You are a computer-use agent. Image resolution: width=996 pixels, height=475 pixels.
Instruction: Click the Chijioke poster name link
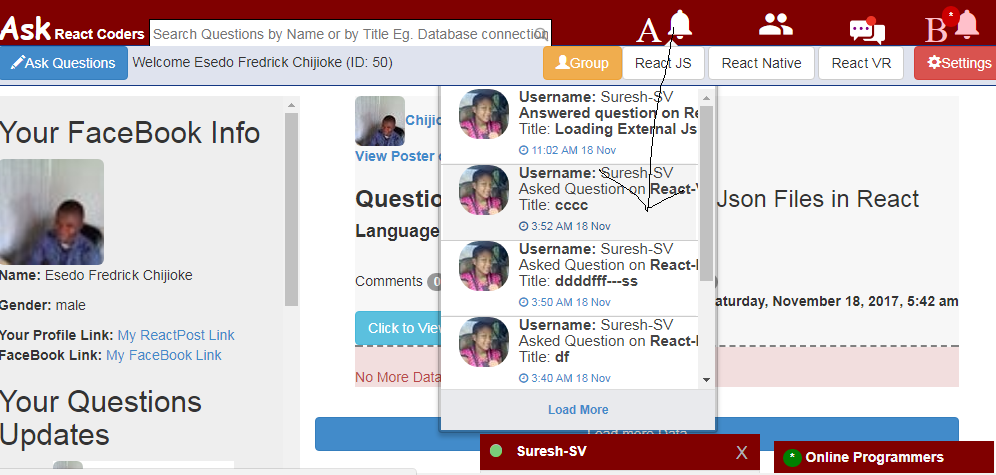tap(422, 120)
